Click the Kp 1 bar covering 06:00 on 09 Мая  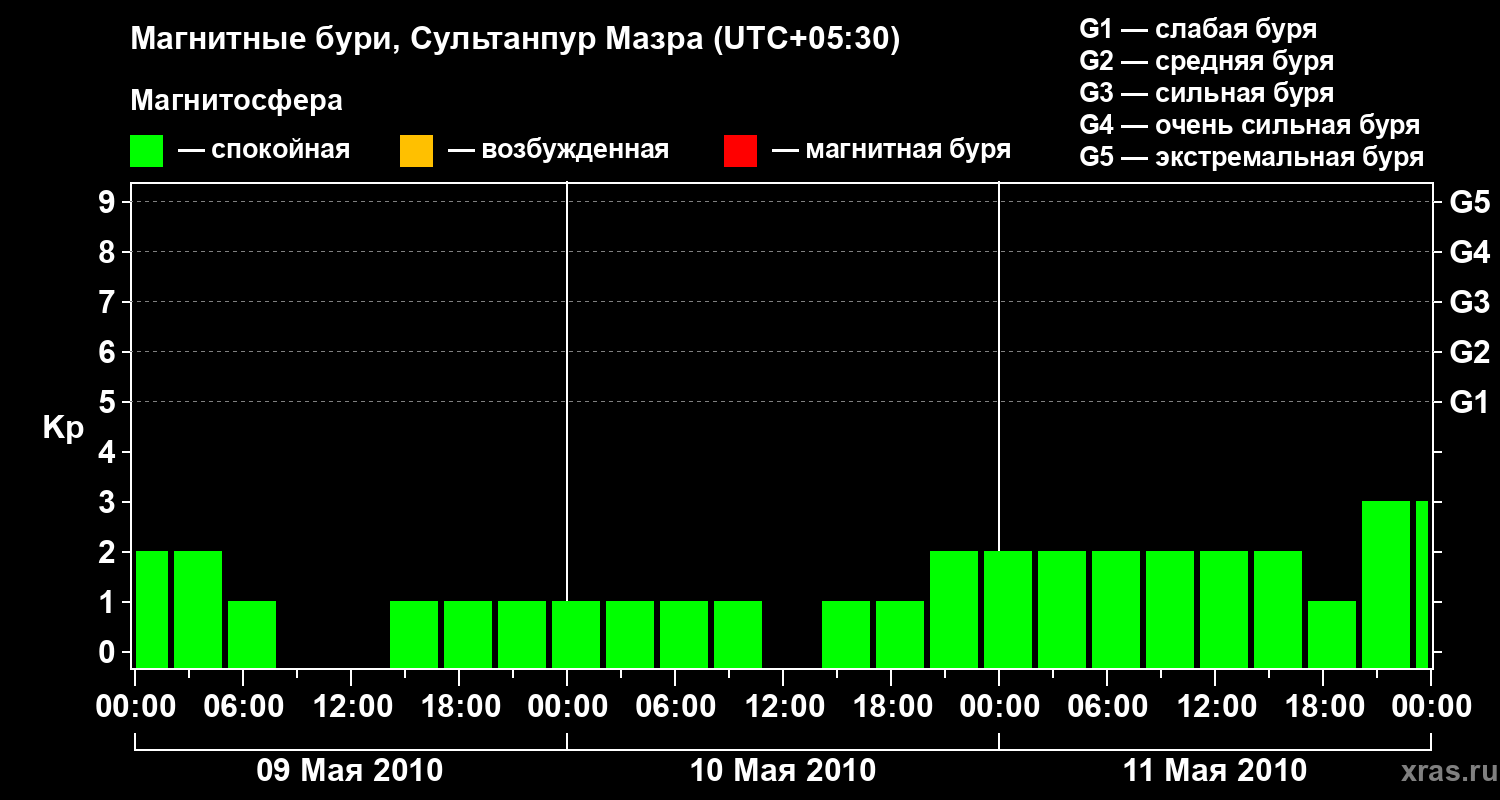tap(252, 635)
